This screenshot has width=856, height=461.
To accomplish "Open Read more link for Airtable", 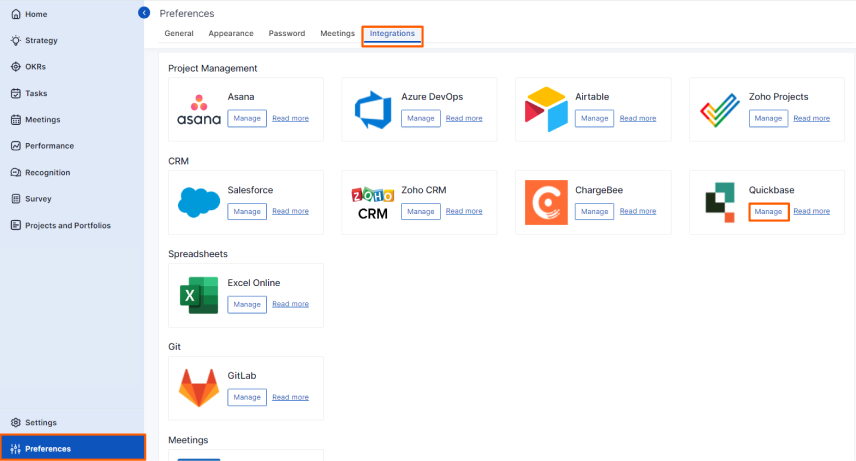I will (x=638, y=119).
